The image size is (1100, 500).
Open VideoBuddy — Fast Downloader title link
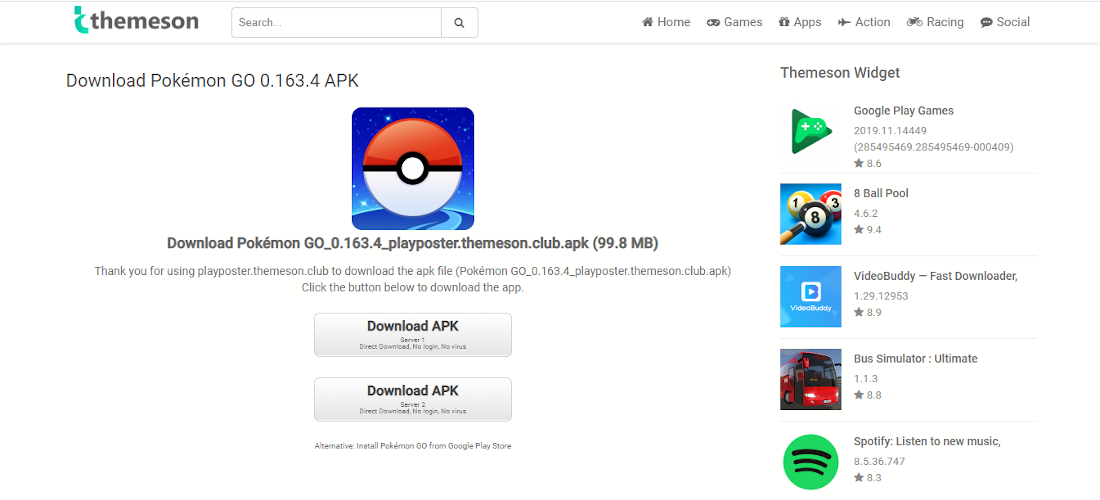pos(936,276)
